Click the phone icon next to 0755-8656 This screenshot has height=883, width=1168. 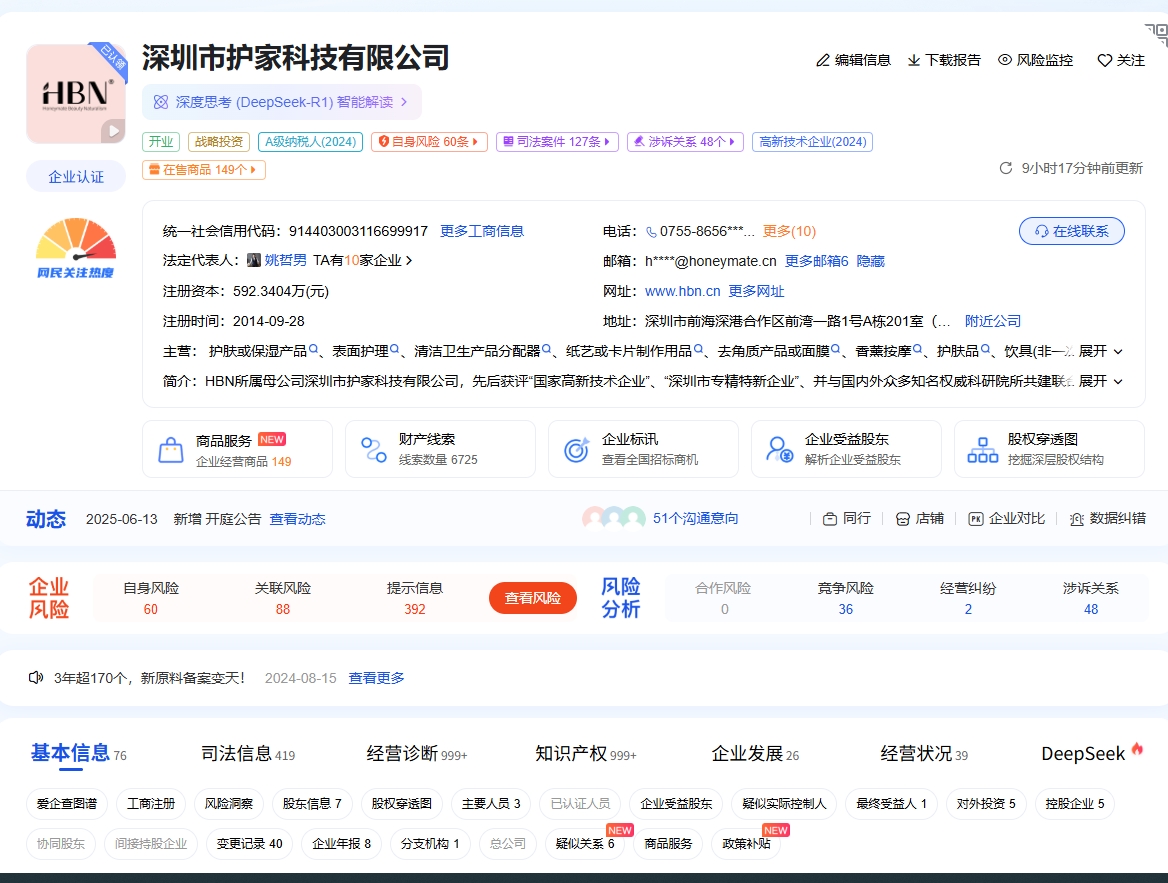(x=651, y=232)
